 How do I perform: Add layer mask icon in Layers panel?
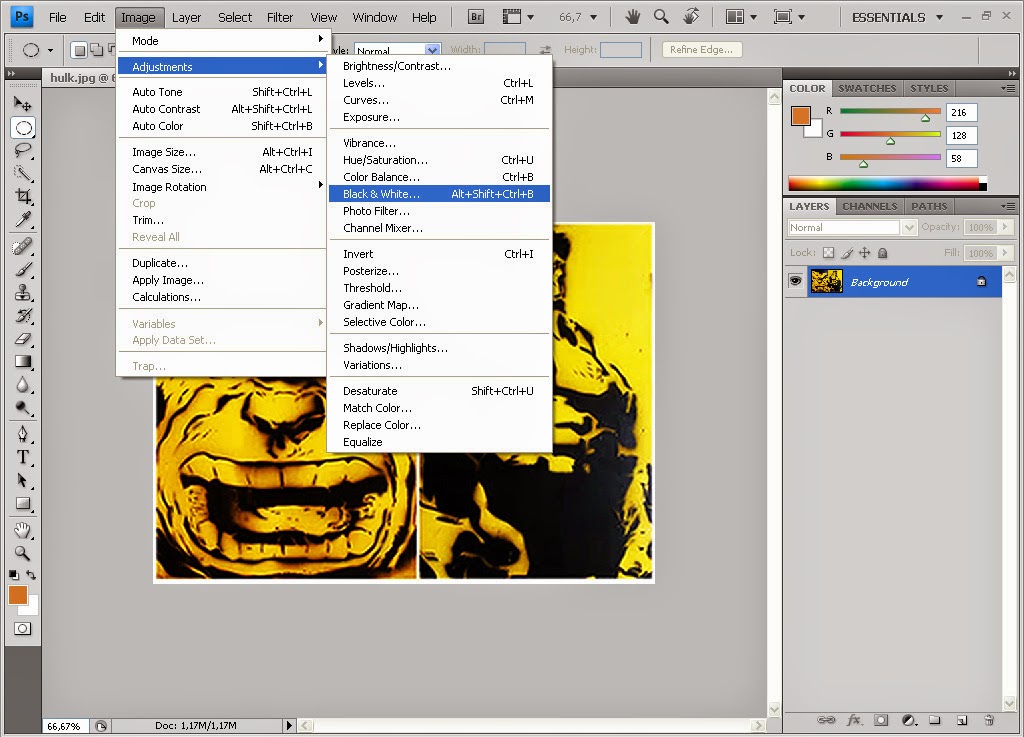[x=881, y=720]
